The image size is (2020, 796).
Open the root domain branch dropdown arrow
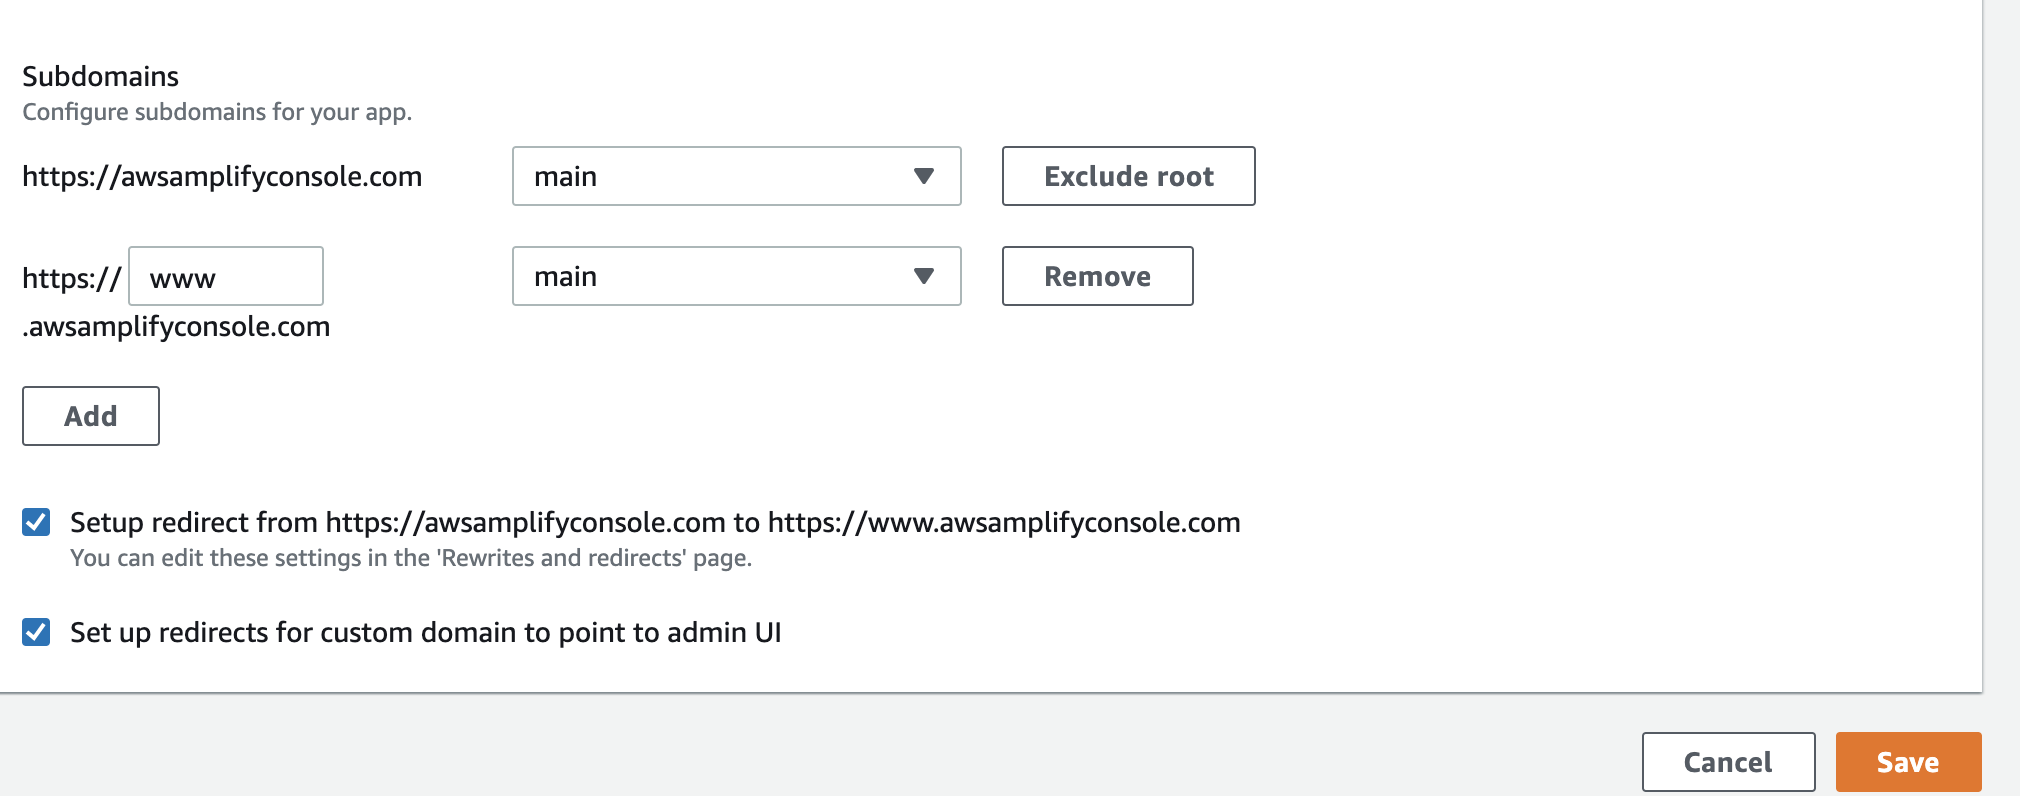coord(925,176)
